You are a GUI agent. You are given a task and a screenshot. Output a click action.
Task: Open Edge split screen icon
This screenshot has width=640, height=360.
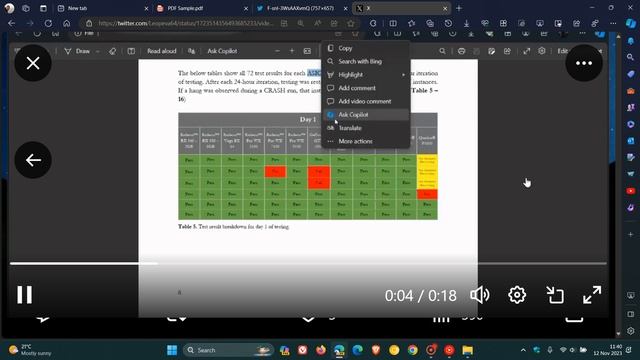(x=393, y=23)
